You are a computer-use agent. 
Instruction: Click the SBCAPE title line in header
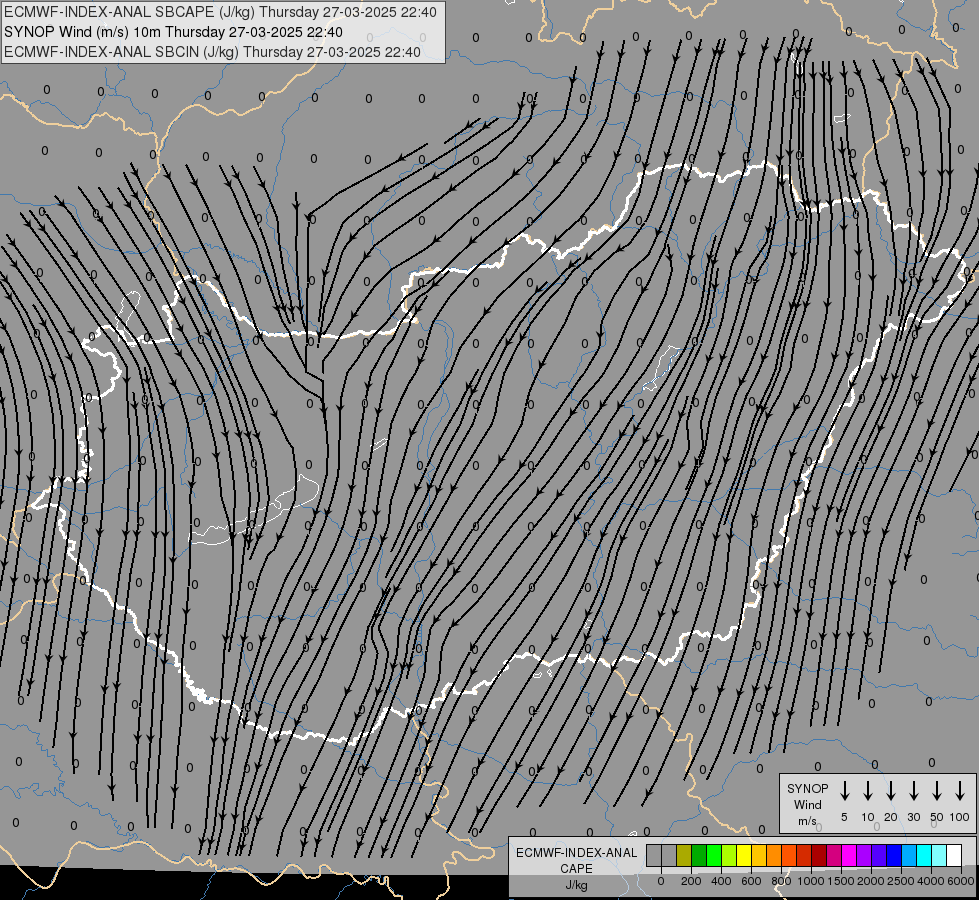pos(220,12)
